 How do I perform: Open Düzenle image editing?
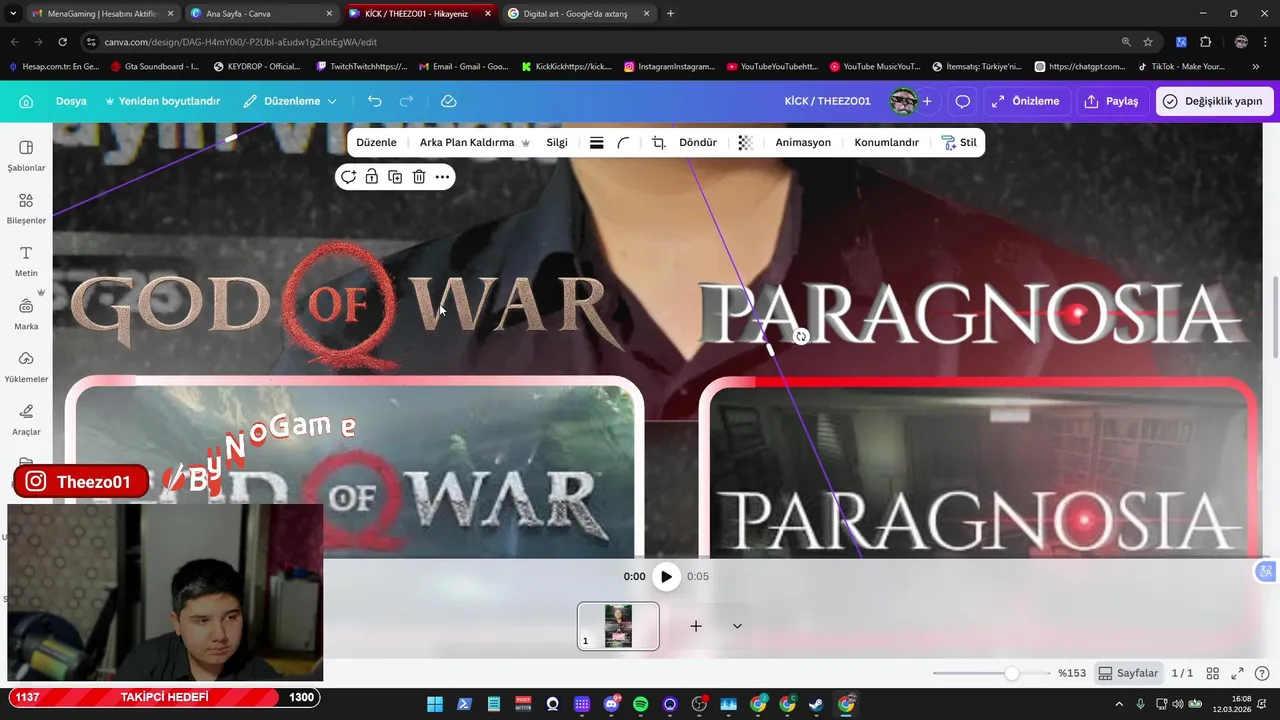376,142
